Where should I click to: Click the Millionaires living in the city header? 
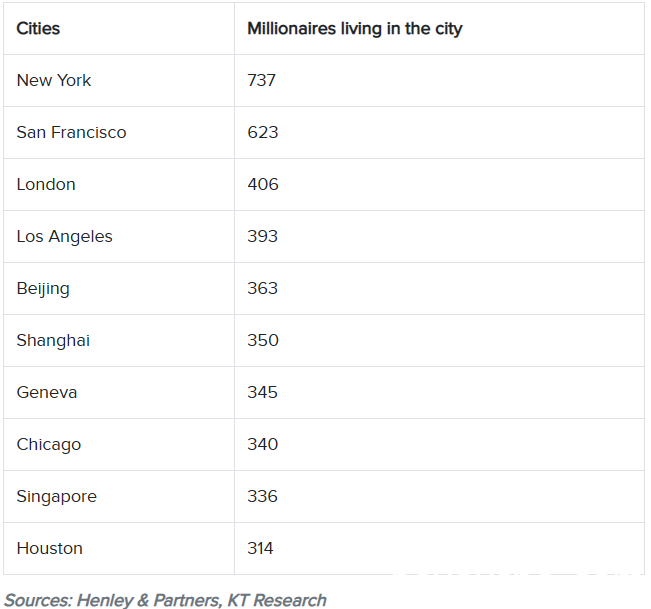(x=439, y=29)
